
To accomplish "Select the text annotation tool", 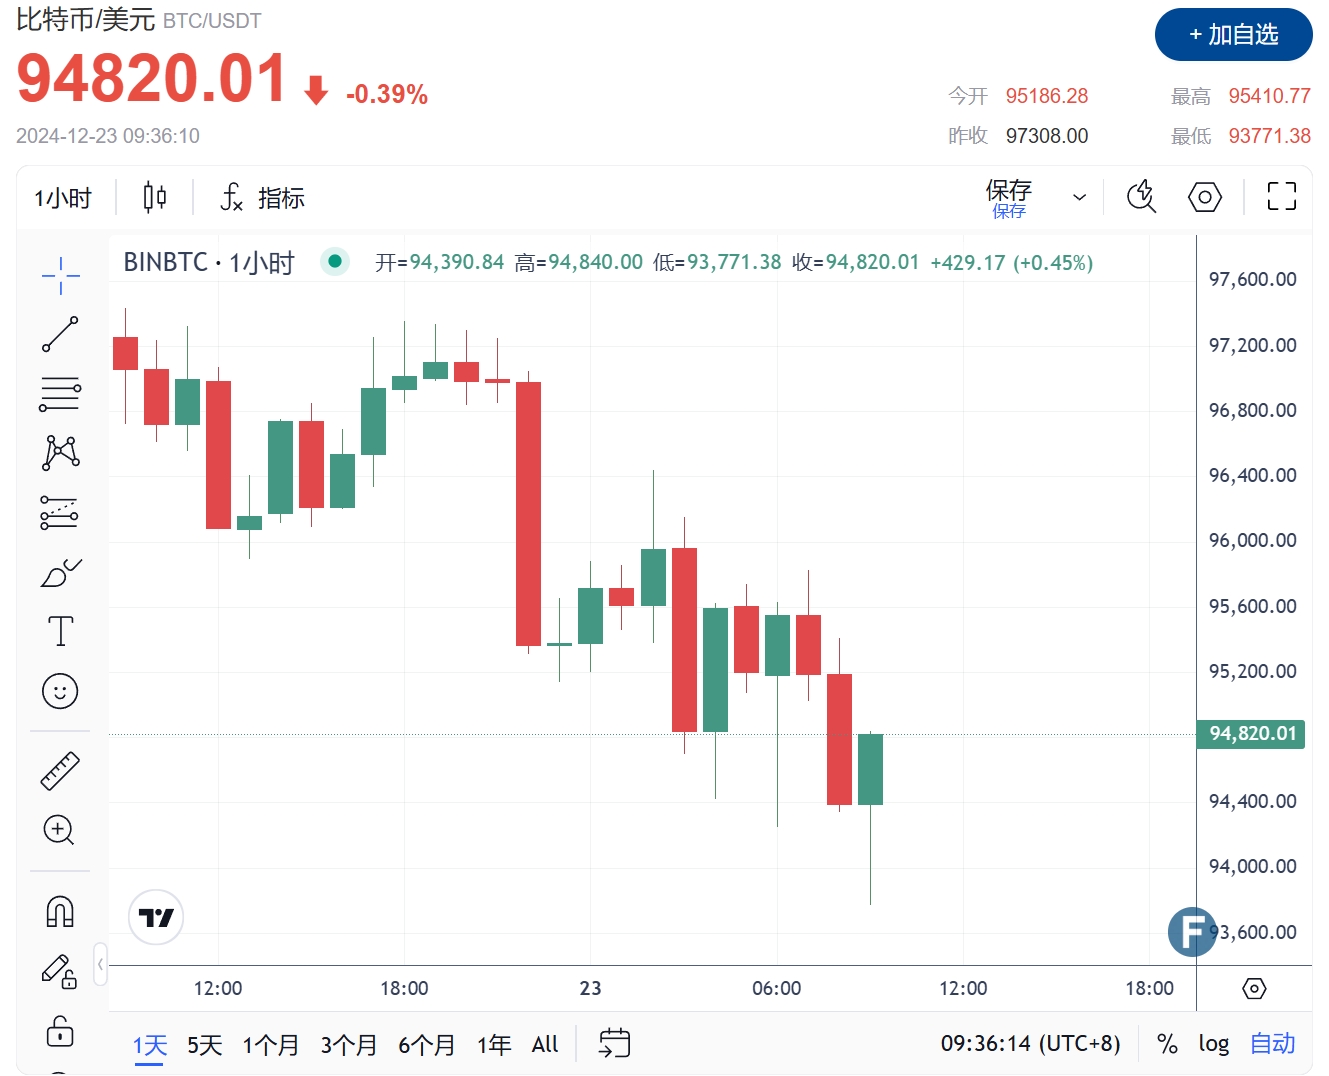I will (60, 631).
